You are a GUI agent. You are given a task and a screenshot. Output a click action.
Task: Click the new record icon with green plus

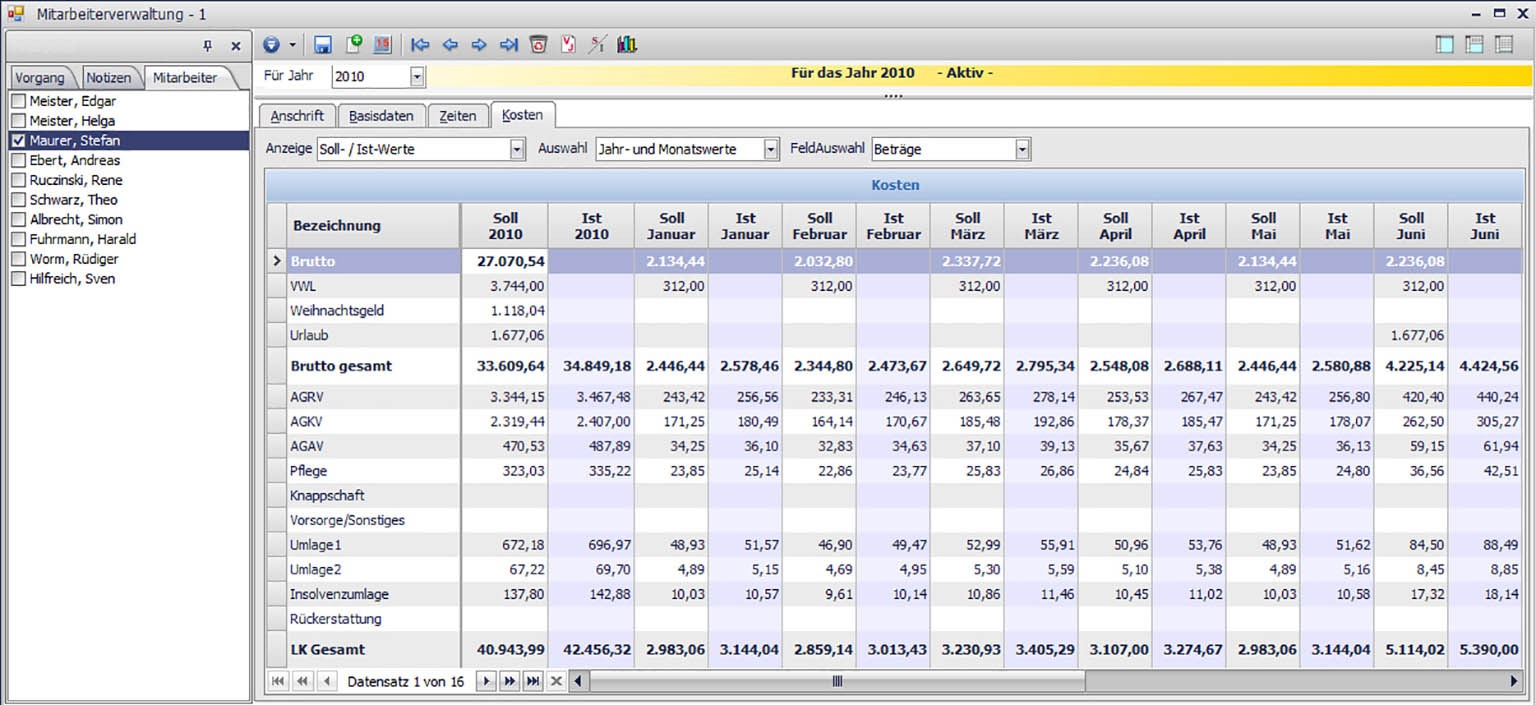[x=353, y=45]
